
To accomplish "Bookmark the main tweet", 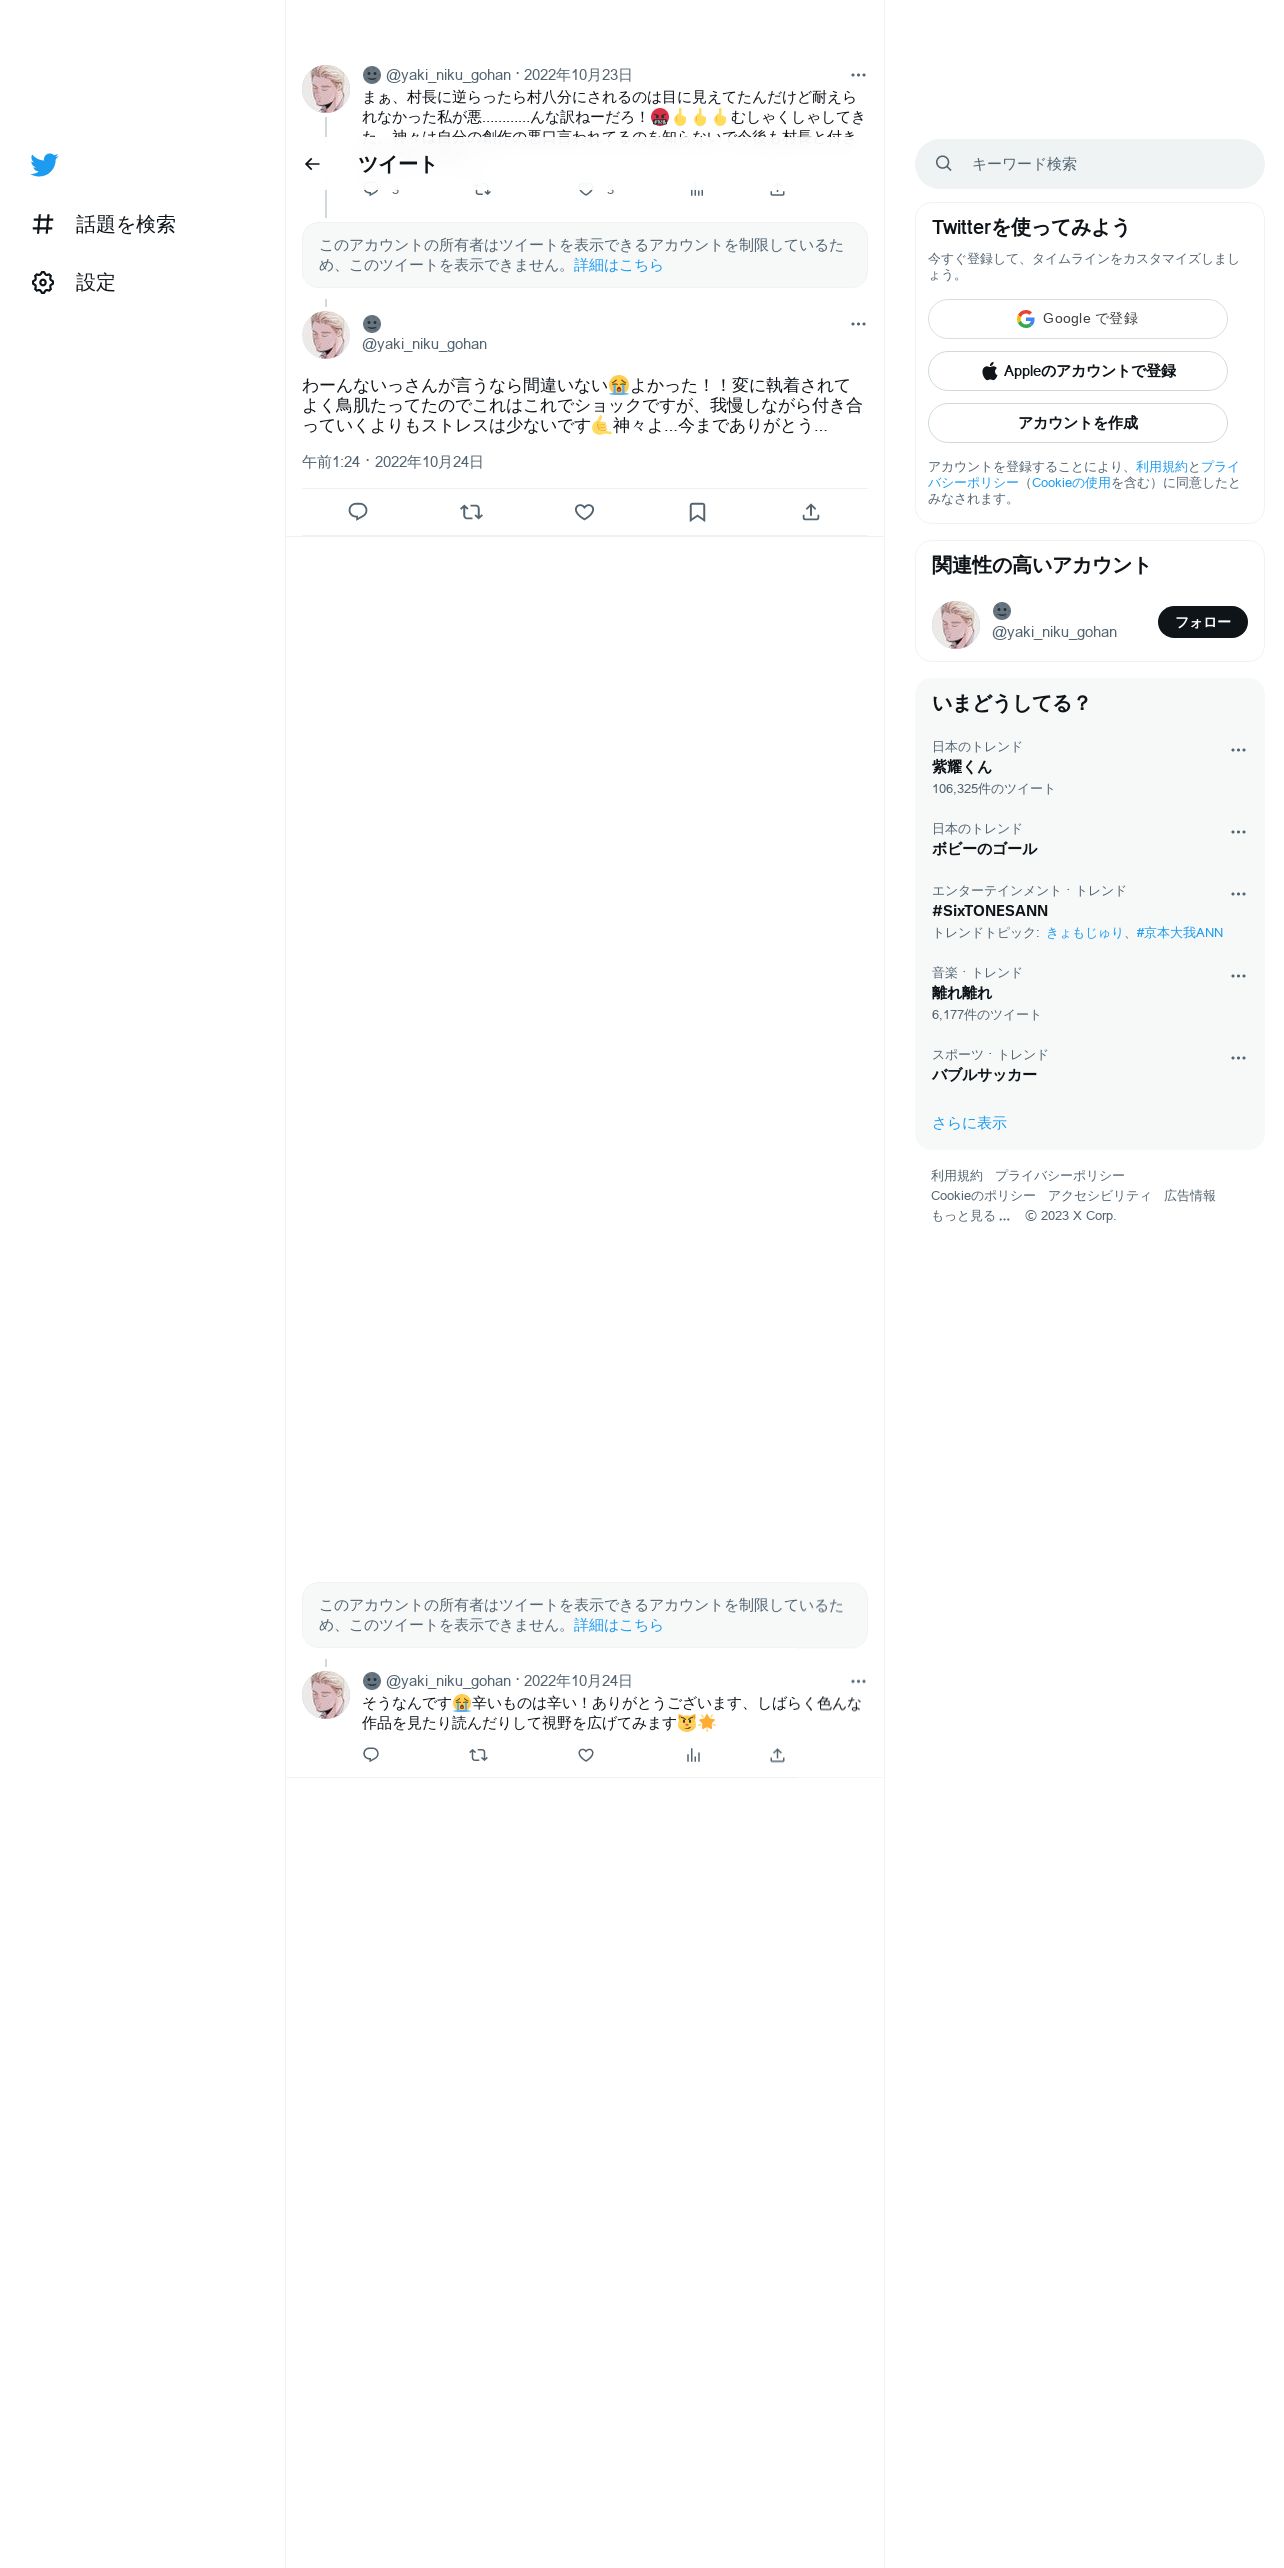I will [x=698, y=512].
